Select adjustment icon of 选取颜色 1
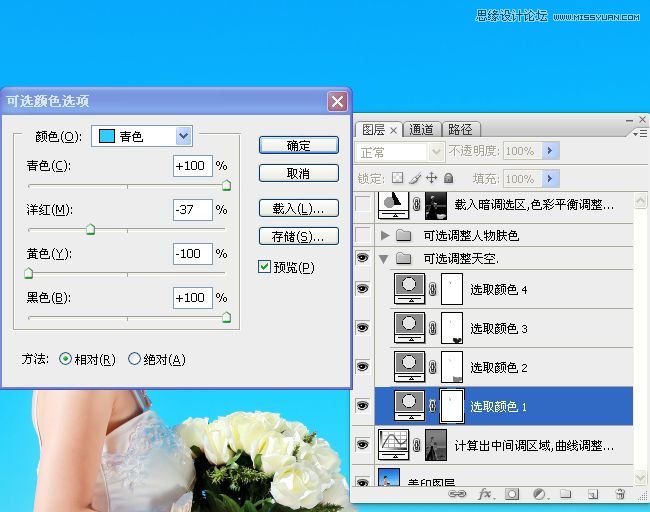 coord(409,405)
